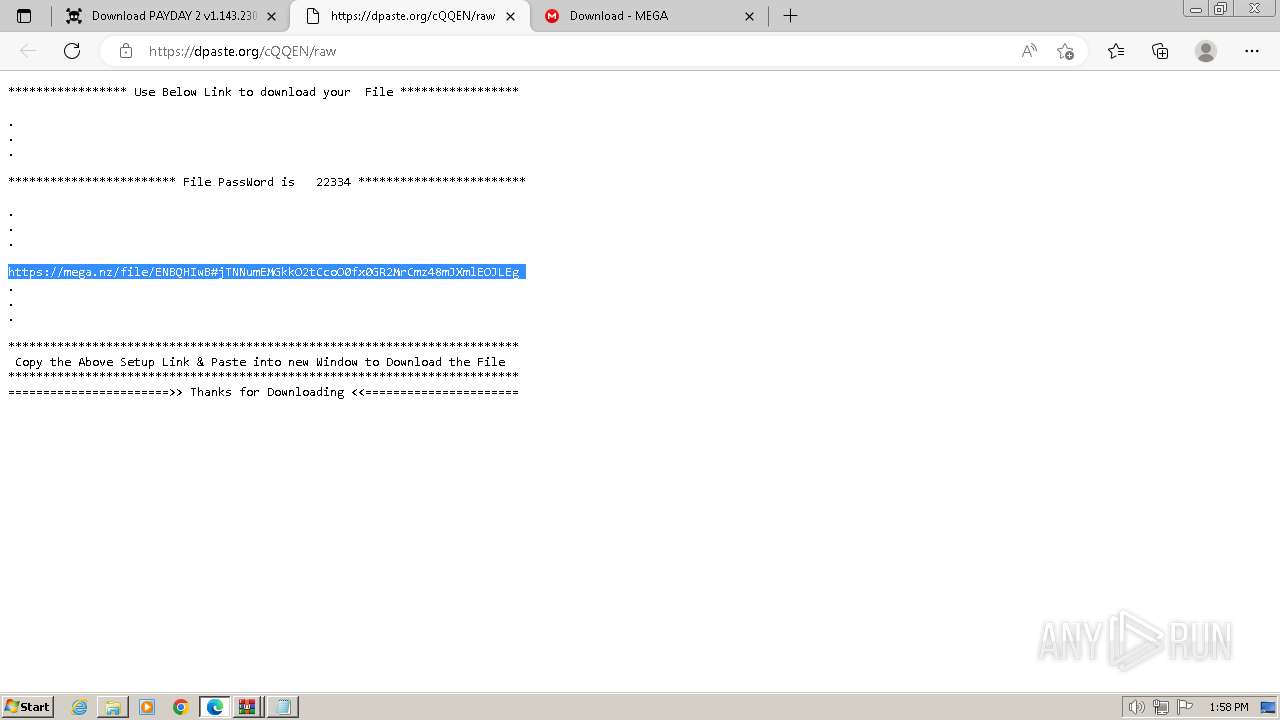Screen dimensions: 1280x720
Task: Open Windows Explorer folder icon in taskbar
Action: 113,707
